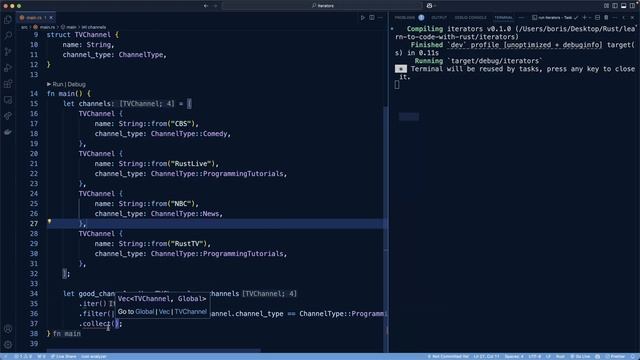Open the Manage gear in activity bar
The width and height of the screenshot is (640, 360).
click(x=8, y=344)
